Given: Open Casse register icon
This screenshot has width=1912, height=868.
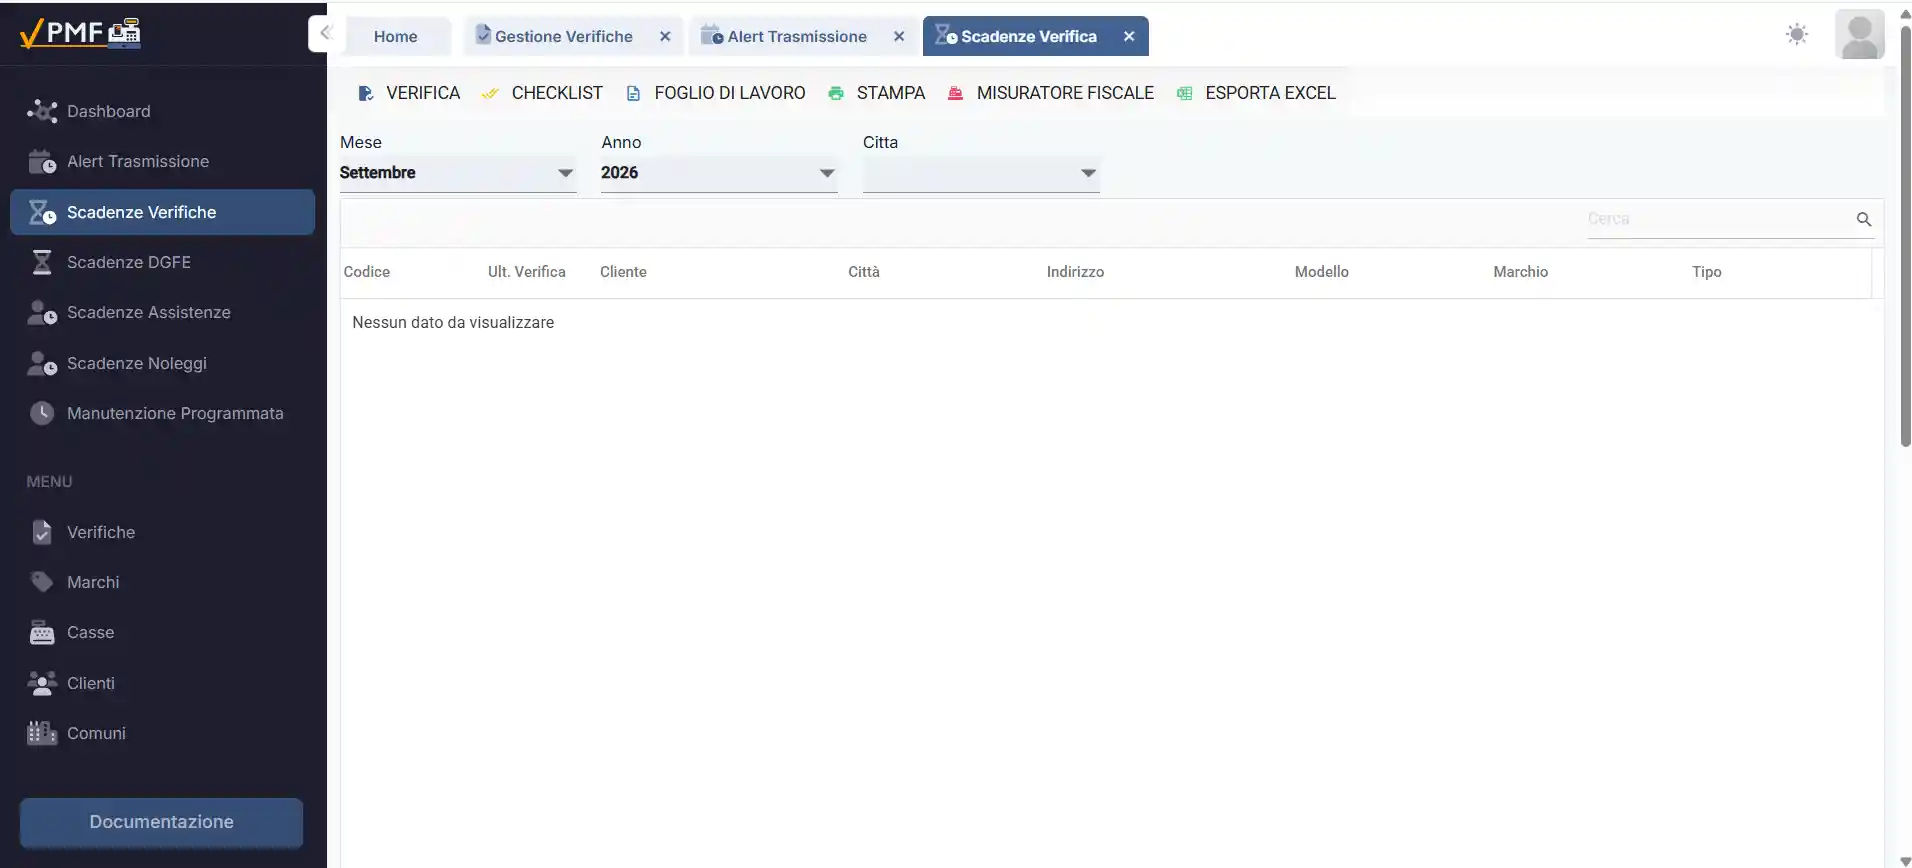Looking at the screenshot, I should click(42, 633).
